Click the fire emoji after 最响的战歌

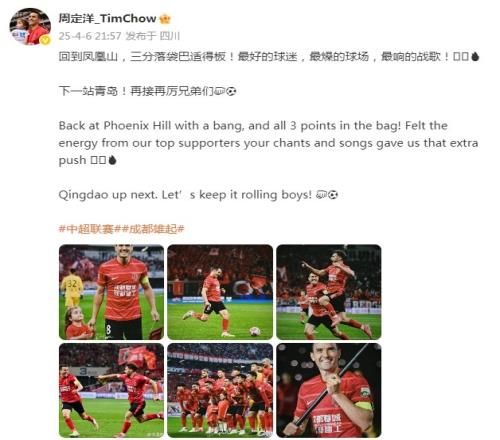coord(475,57)
